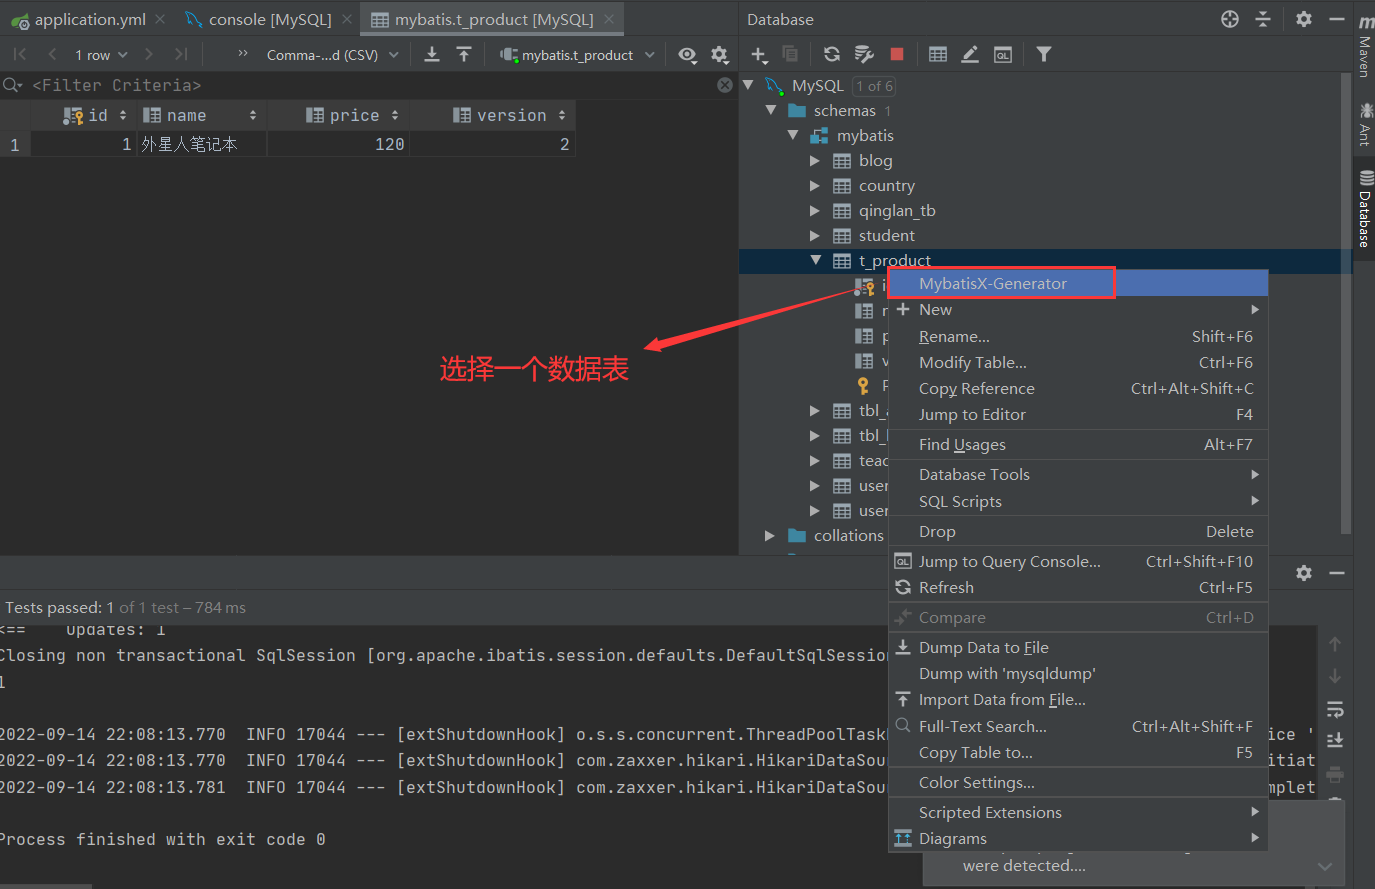Open the Diagrams submenu
This screenshot has width=1375, height=889.
pyautogui.click(x=1078, y=839)
